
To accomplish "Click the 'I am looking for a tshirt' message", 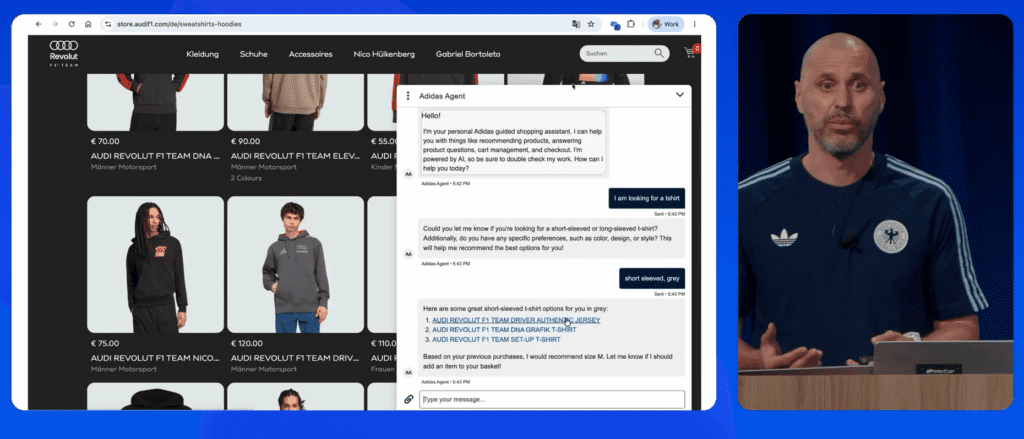I will (647, 199).
